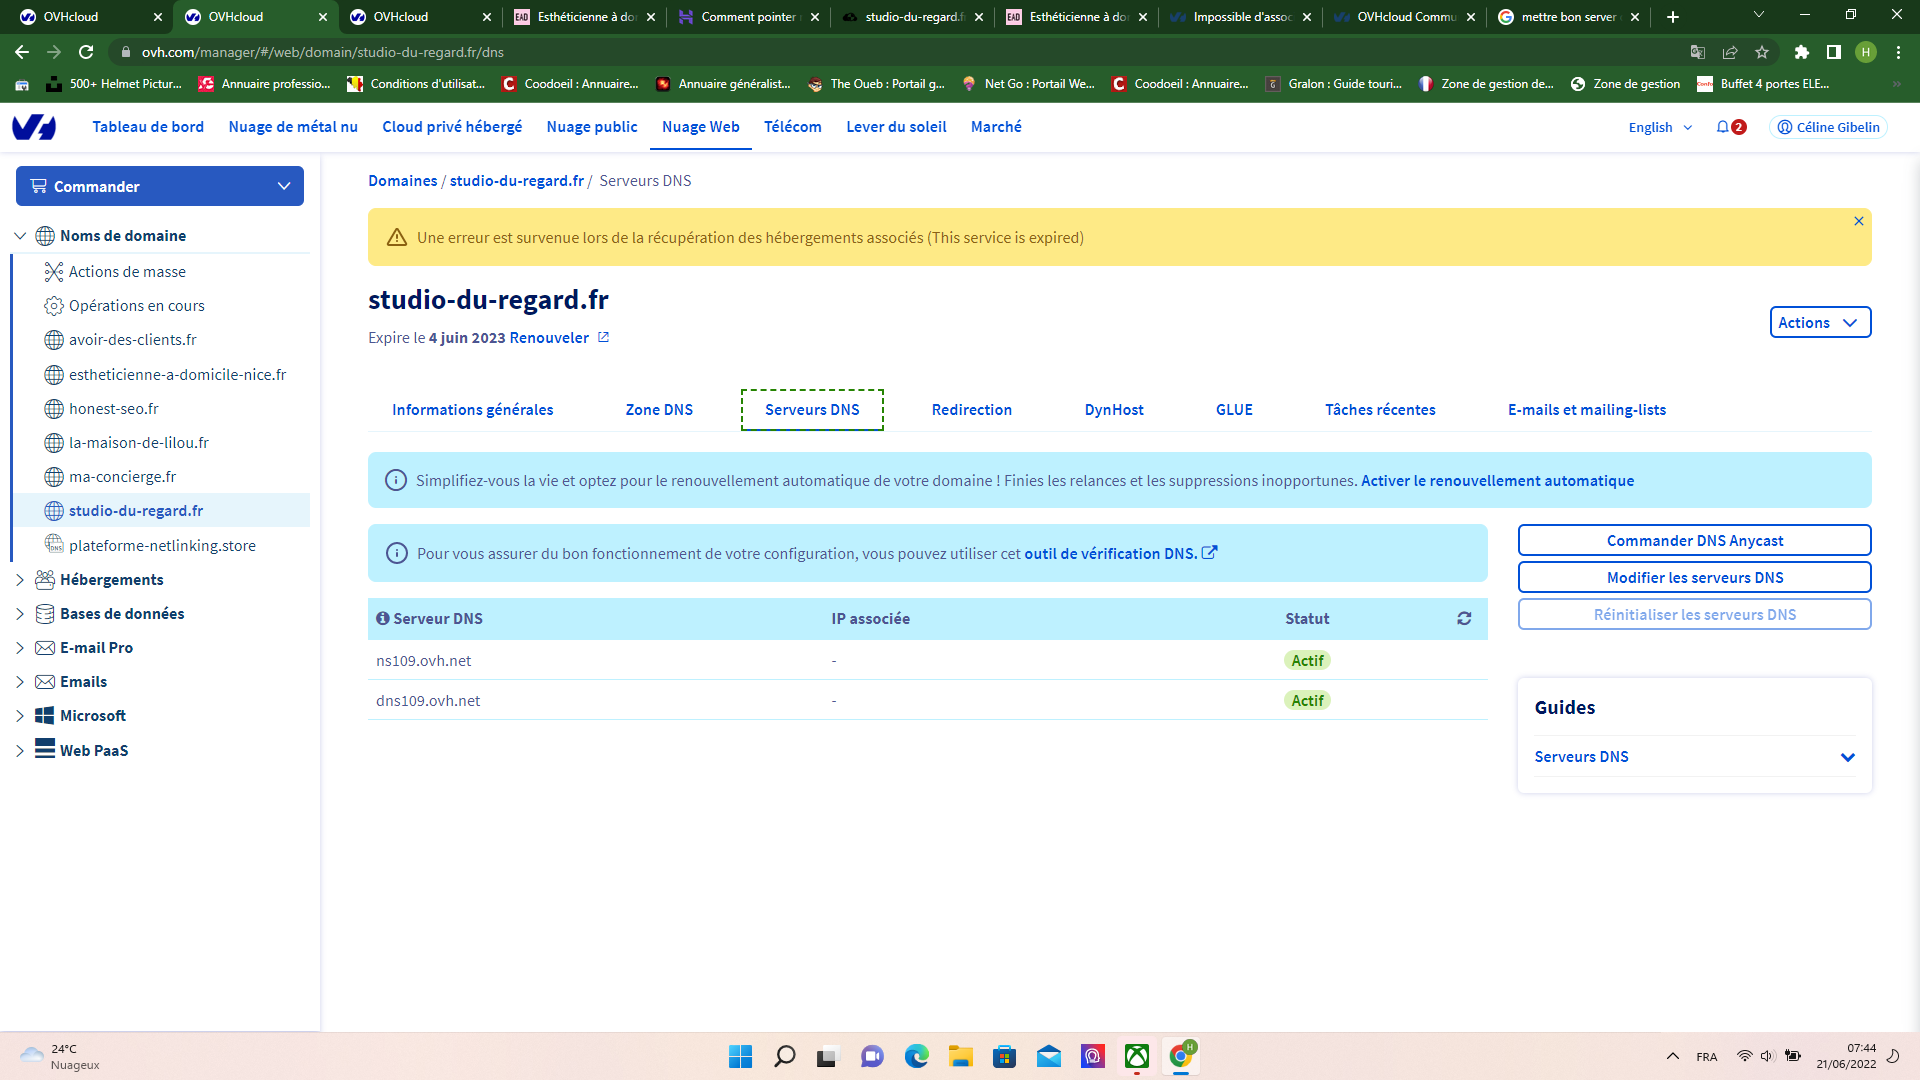Open the Chrome profile avatar

1866,52
